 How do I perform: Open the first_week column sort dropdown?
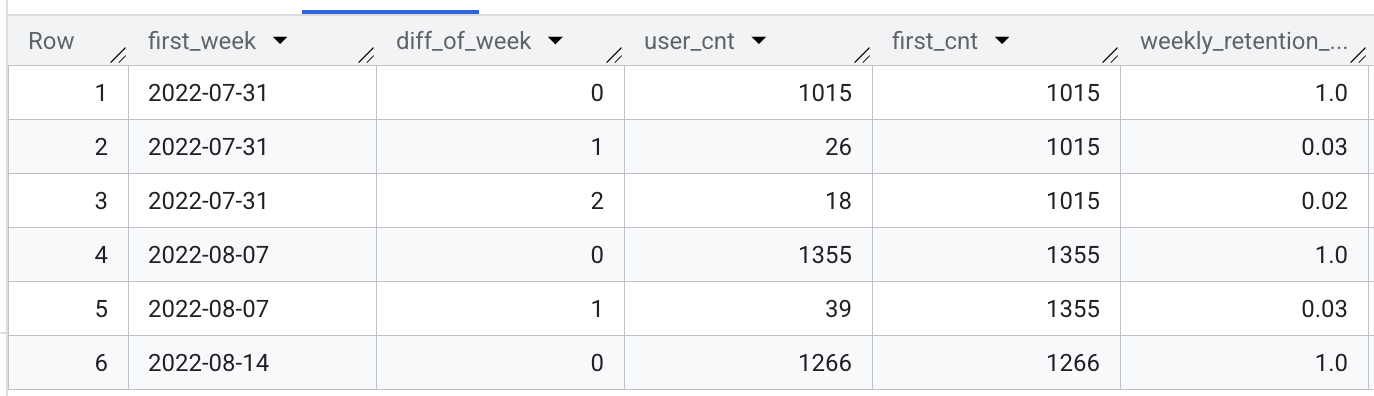click(279, 42)
